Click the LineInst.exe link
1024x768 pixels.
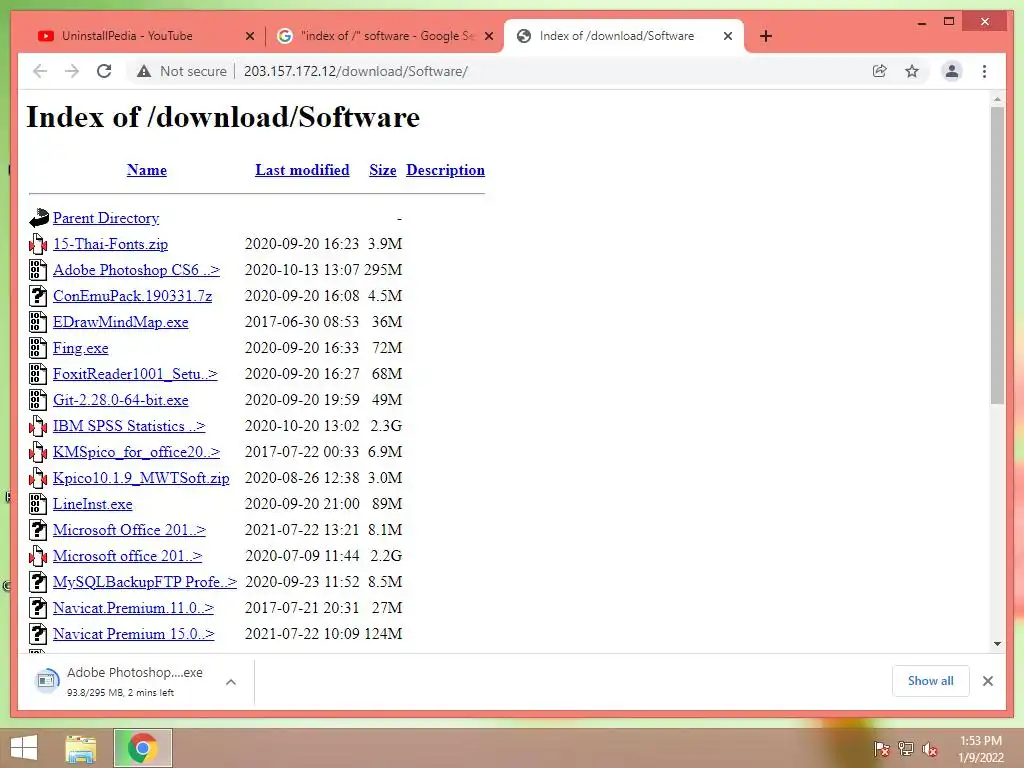pos(93,504)
